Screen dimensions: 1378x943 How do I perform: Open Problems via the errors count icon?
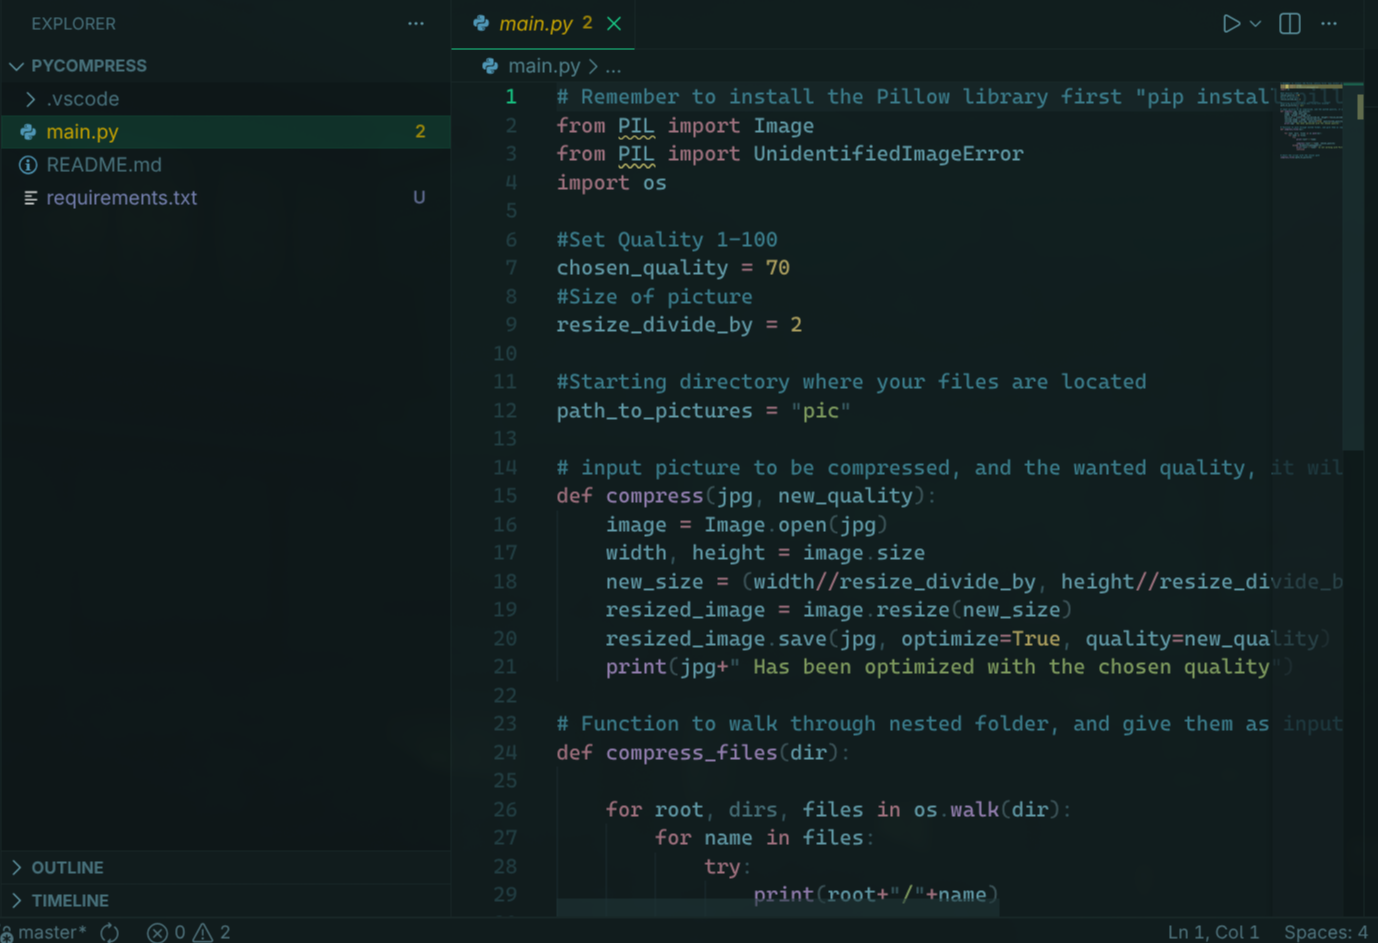(166, 932)
